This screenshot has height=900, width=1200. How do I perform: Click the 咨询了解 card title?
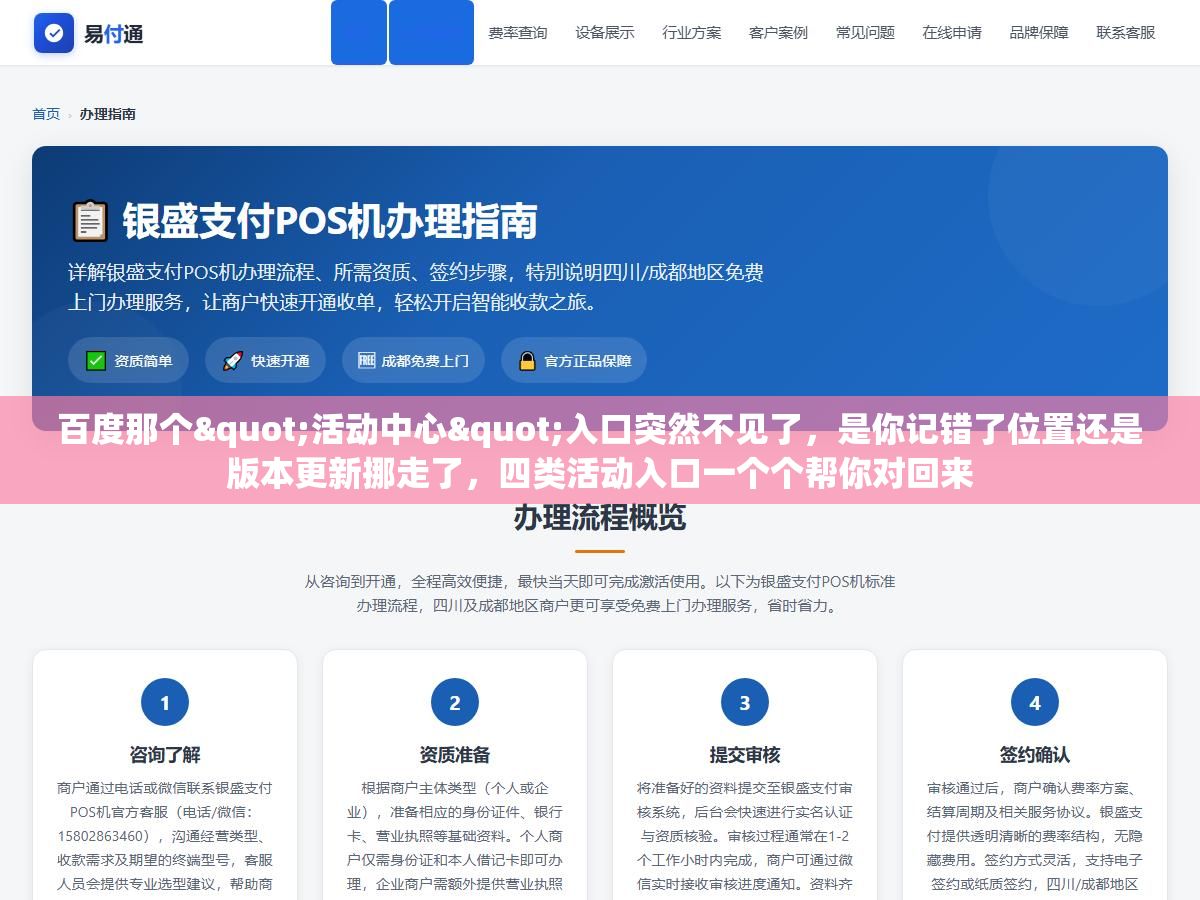point(165,755)
